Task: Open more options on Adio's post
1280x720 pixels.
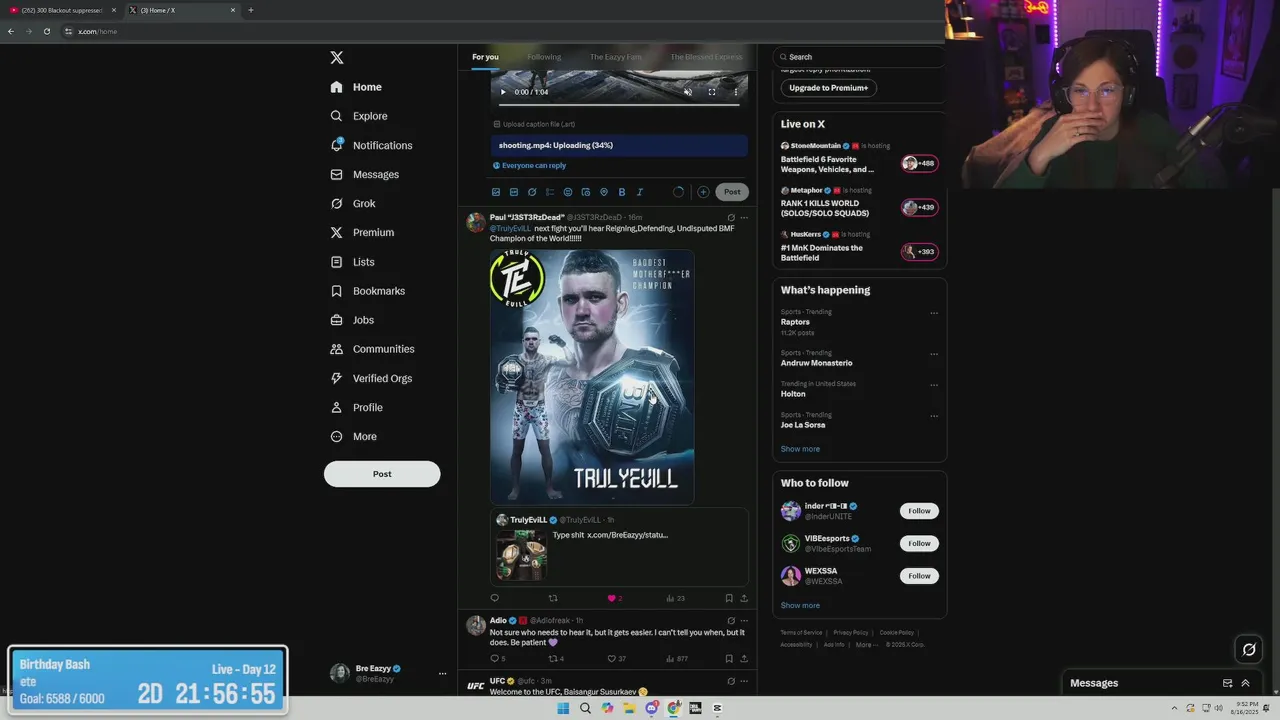Action: click(744, 620)
